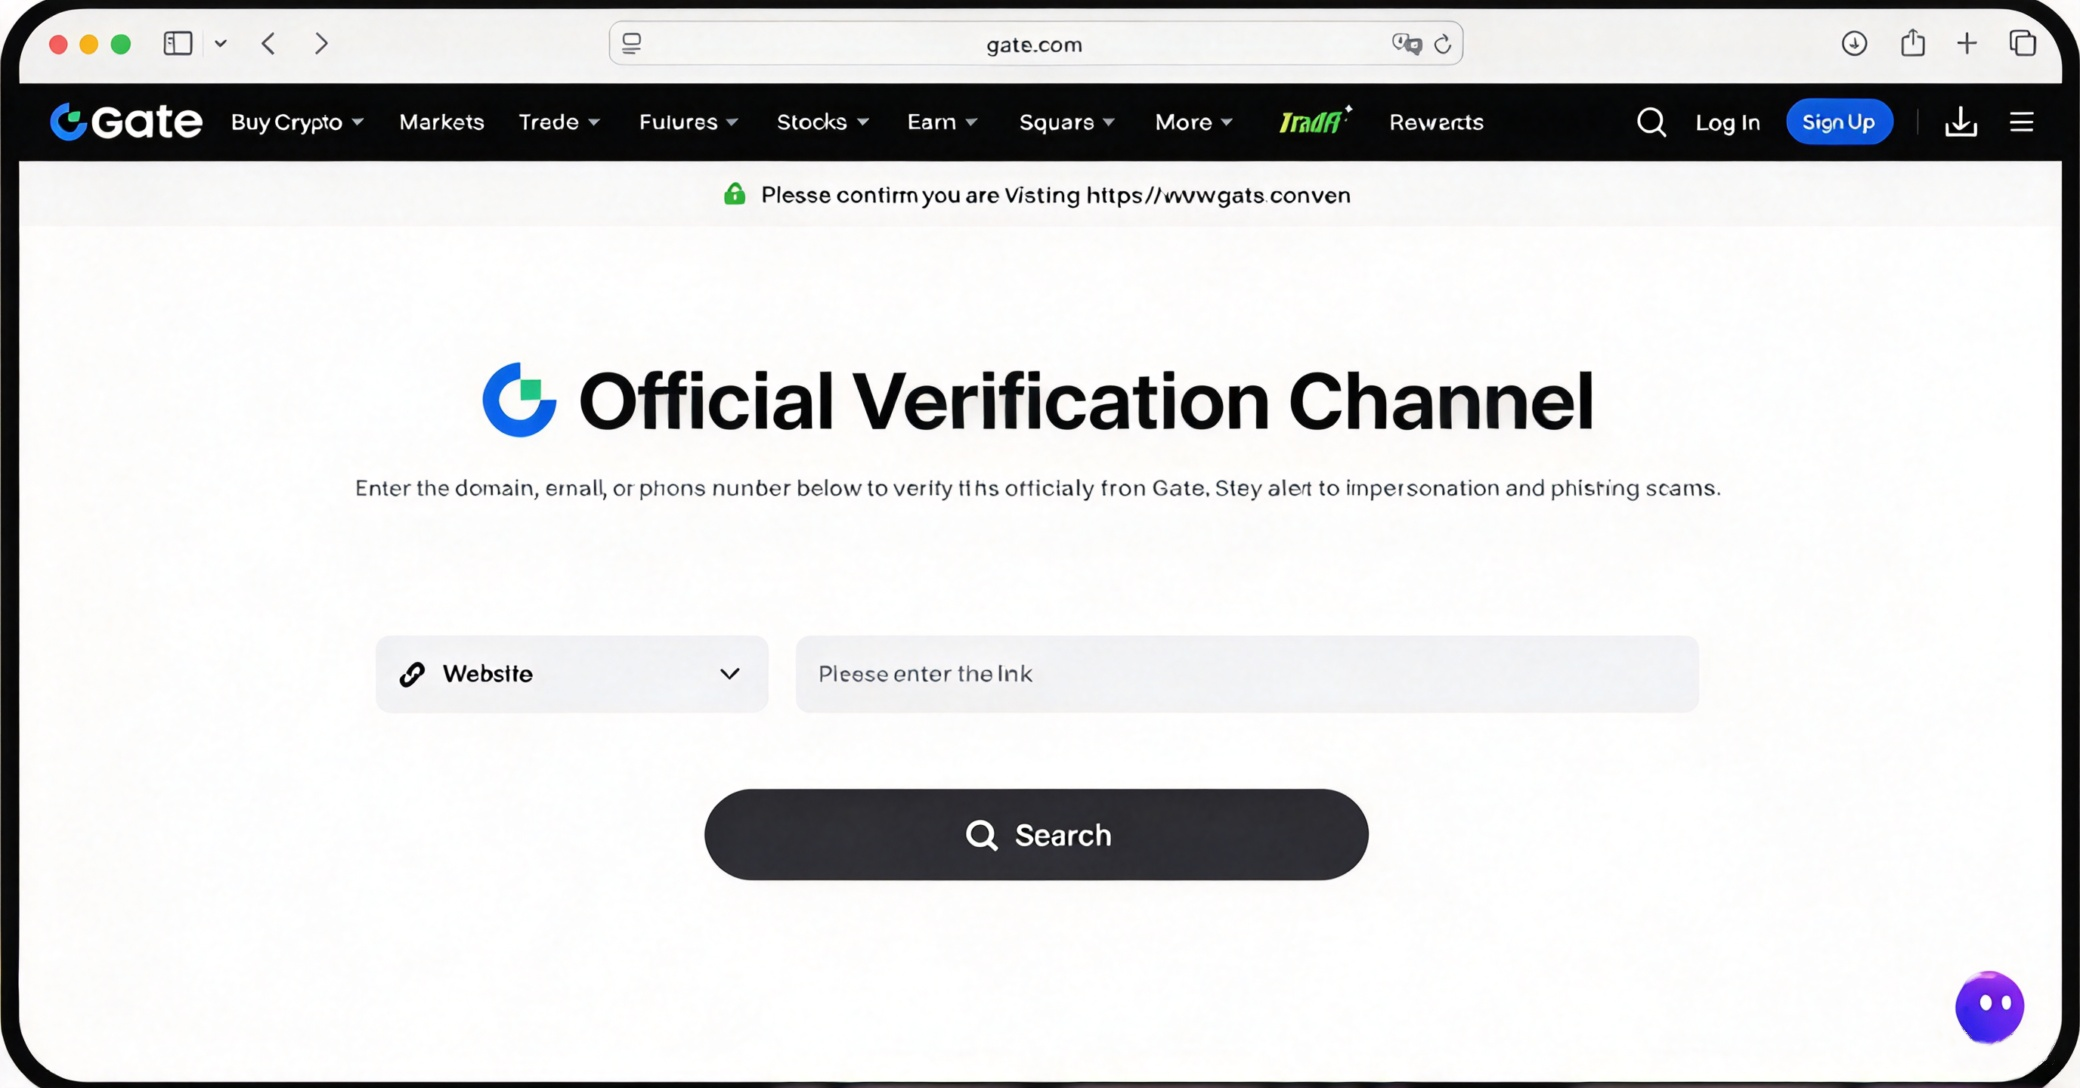Expand the Earn dropdown menu
Viewport: 2080px width, 1088px height.
tap(942, 122)
